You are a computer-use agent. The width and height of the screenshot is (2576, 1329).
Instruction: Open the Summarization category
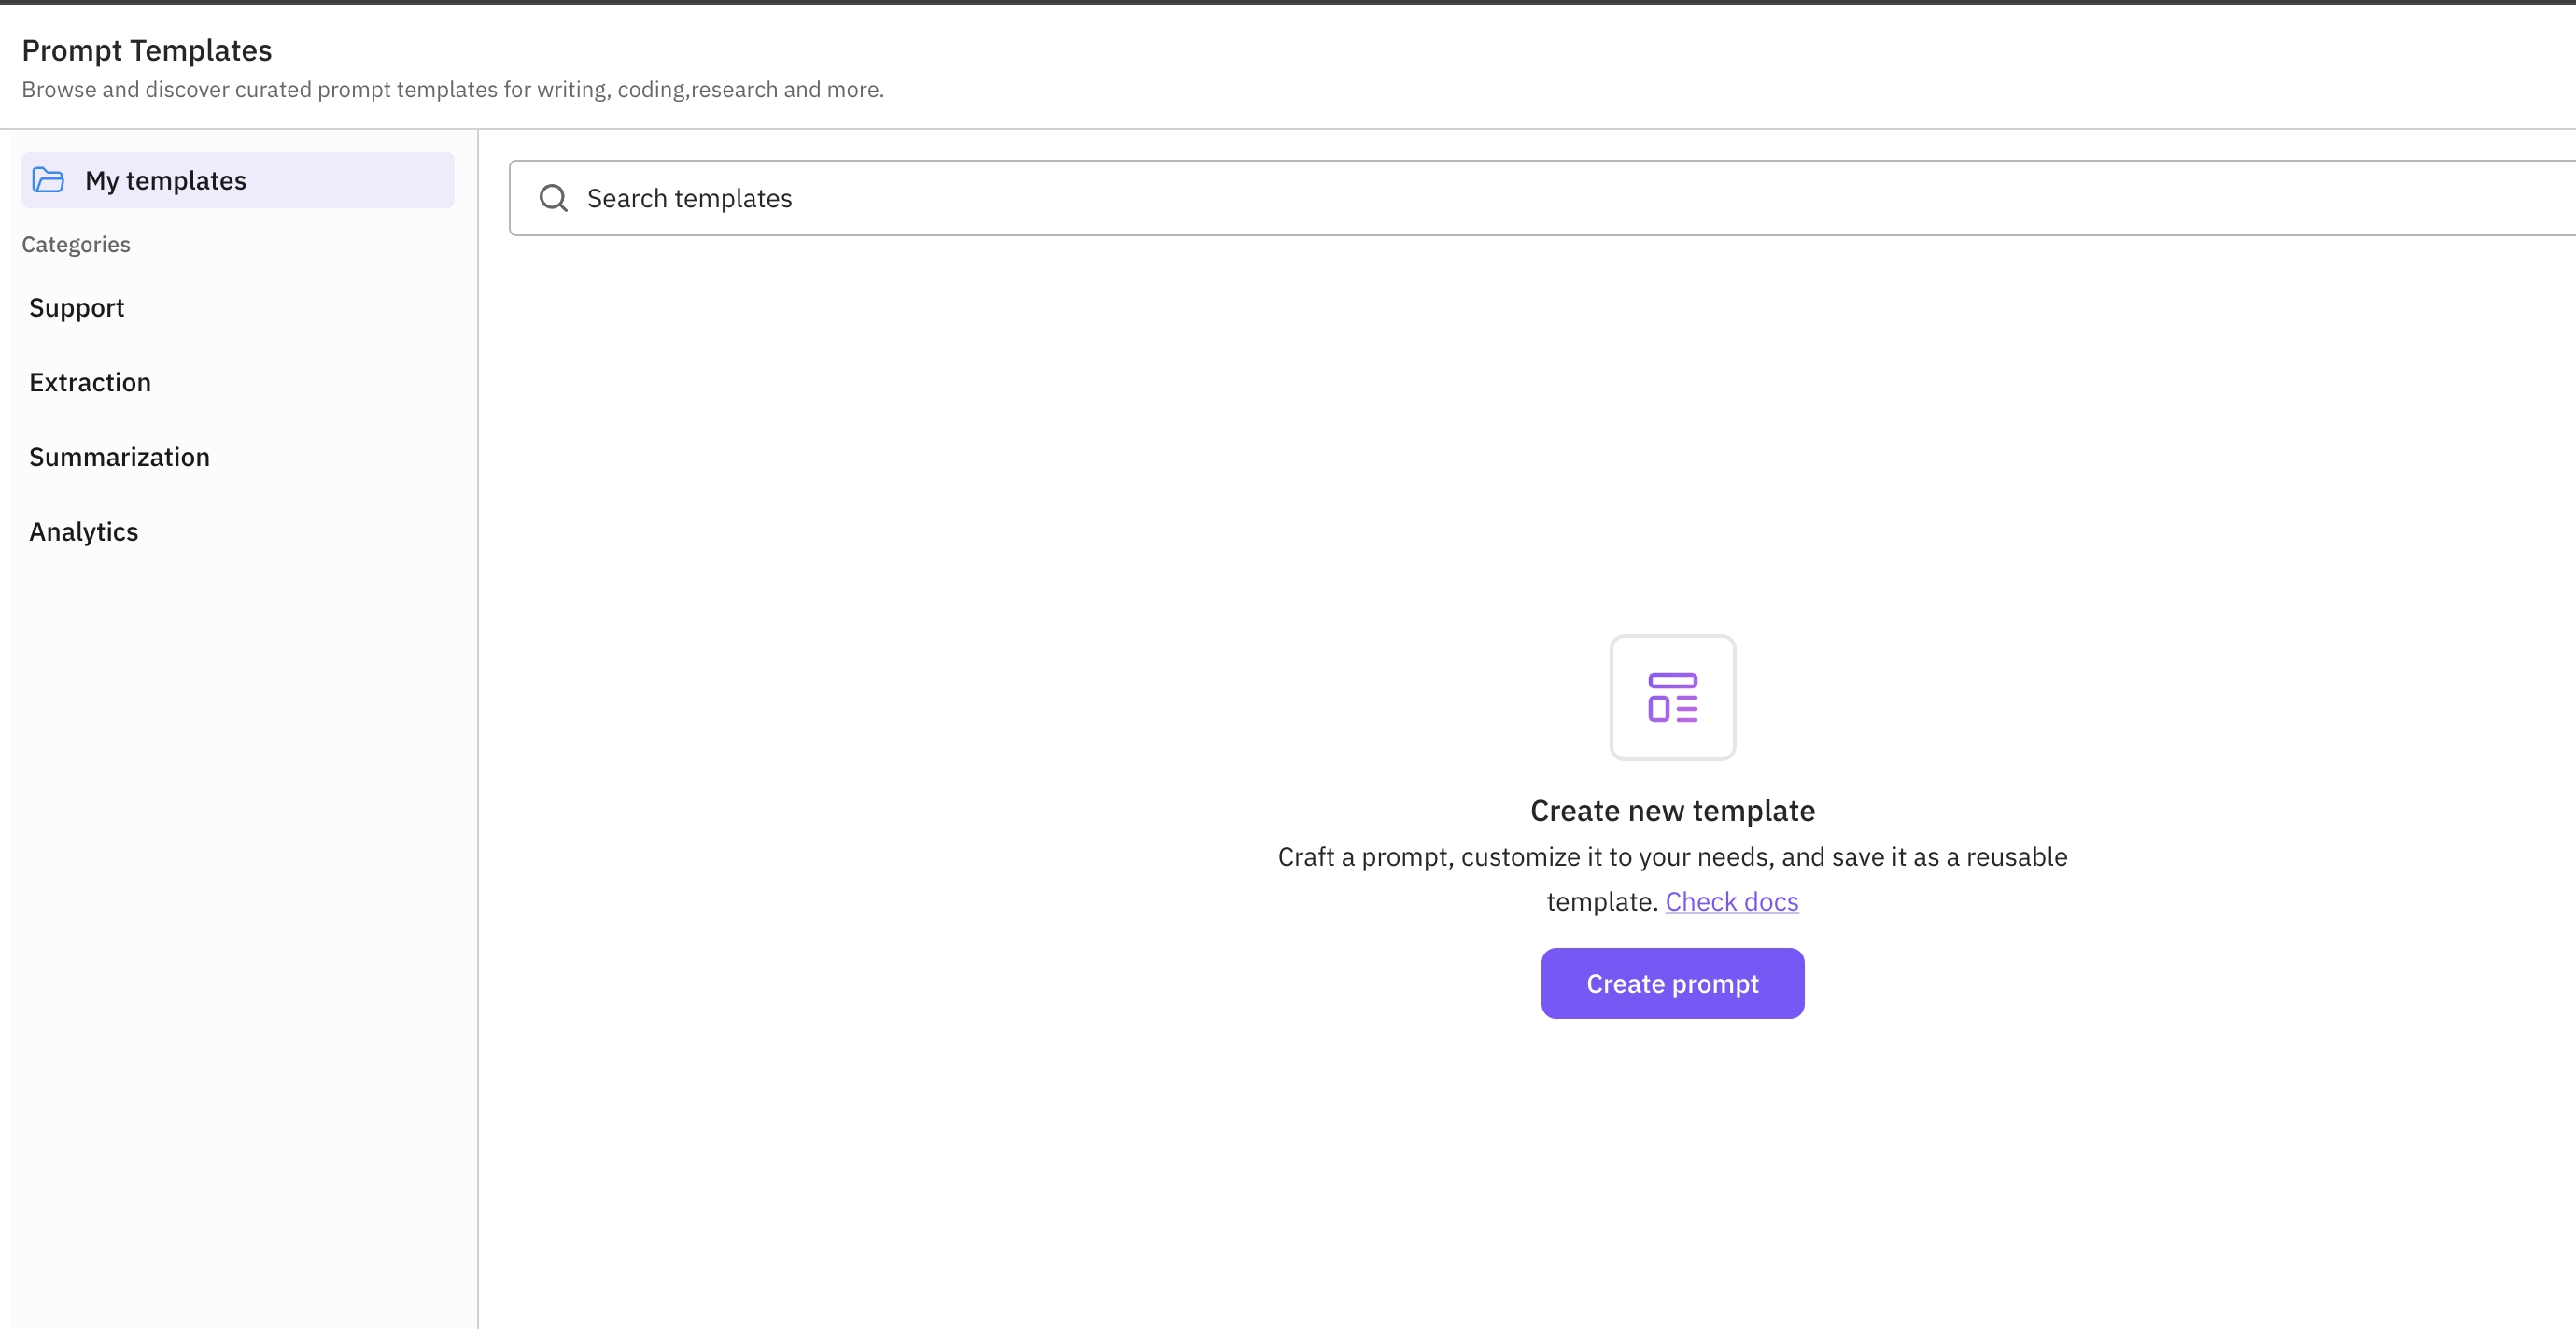(x=119, y=456)
